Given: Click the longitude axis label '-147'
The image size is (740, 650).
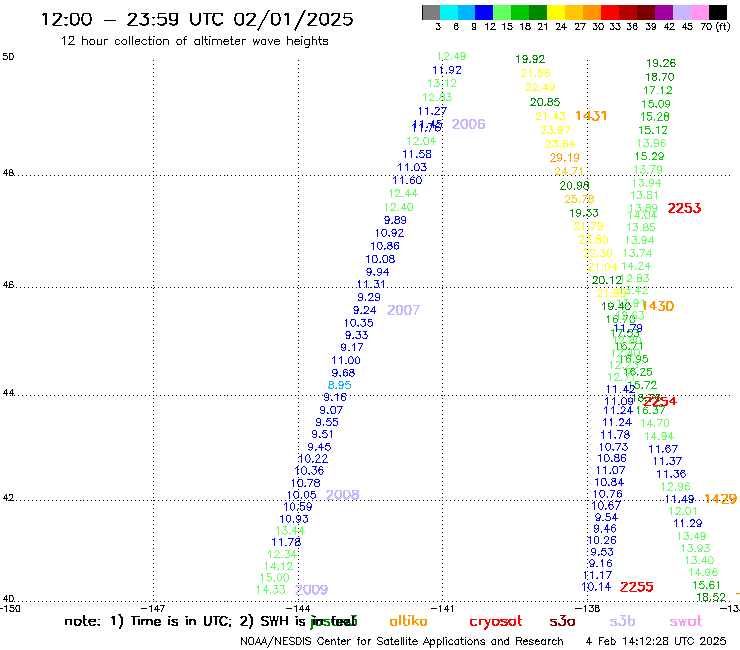Looking at the screenshot, I should [152, 608].
